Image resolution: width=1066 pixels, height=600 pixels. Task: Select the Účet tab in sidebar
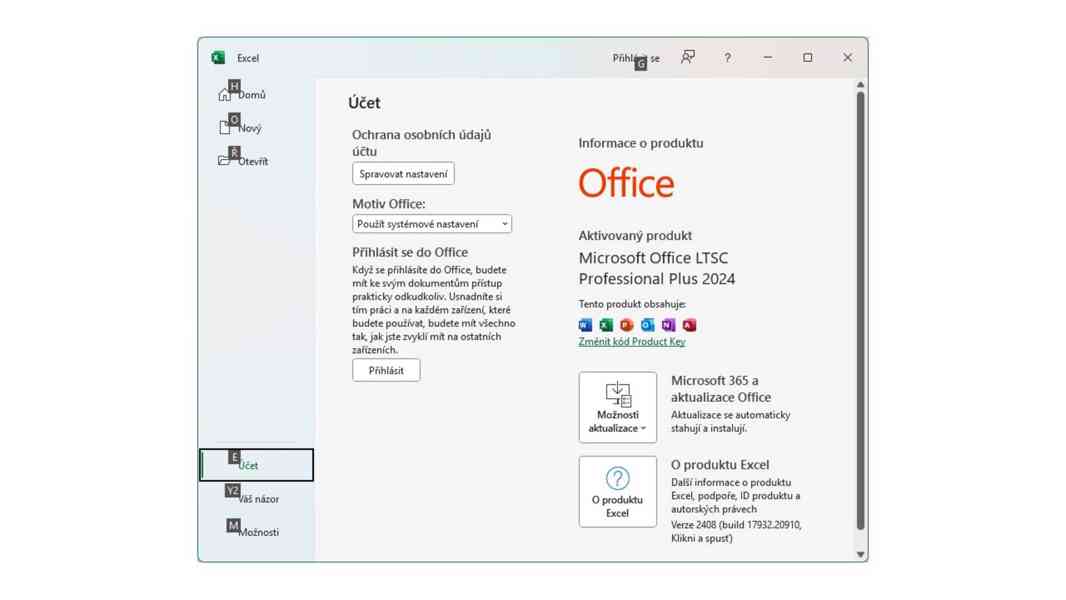tap(257, 465)
